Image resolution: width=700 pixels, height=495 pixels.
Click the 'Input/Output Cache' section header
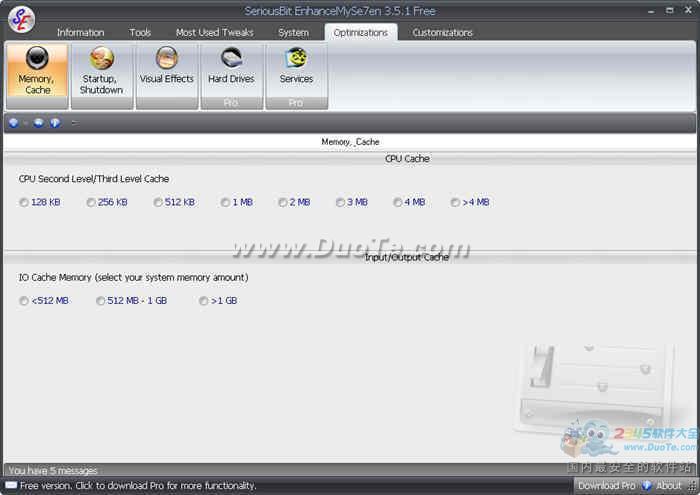pyautogui.click(x=406, y=257)
